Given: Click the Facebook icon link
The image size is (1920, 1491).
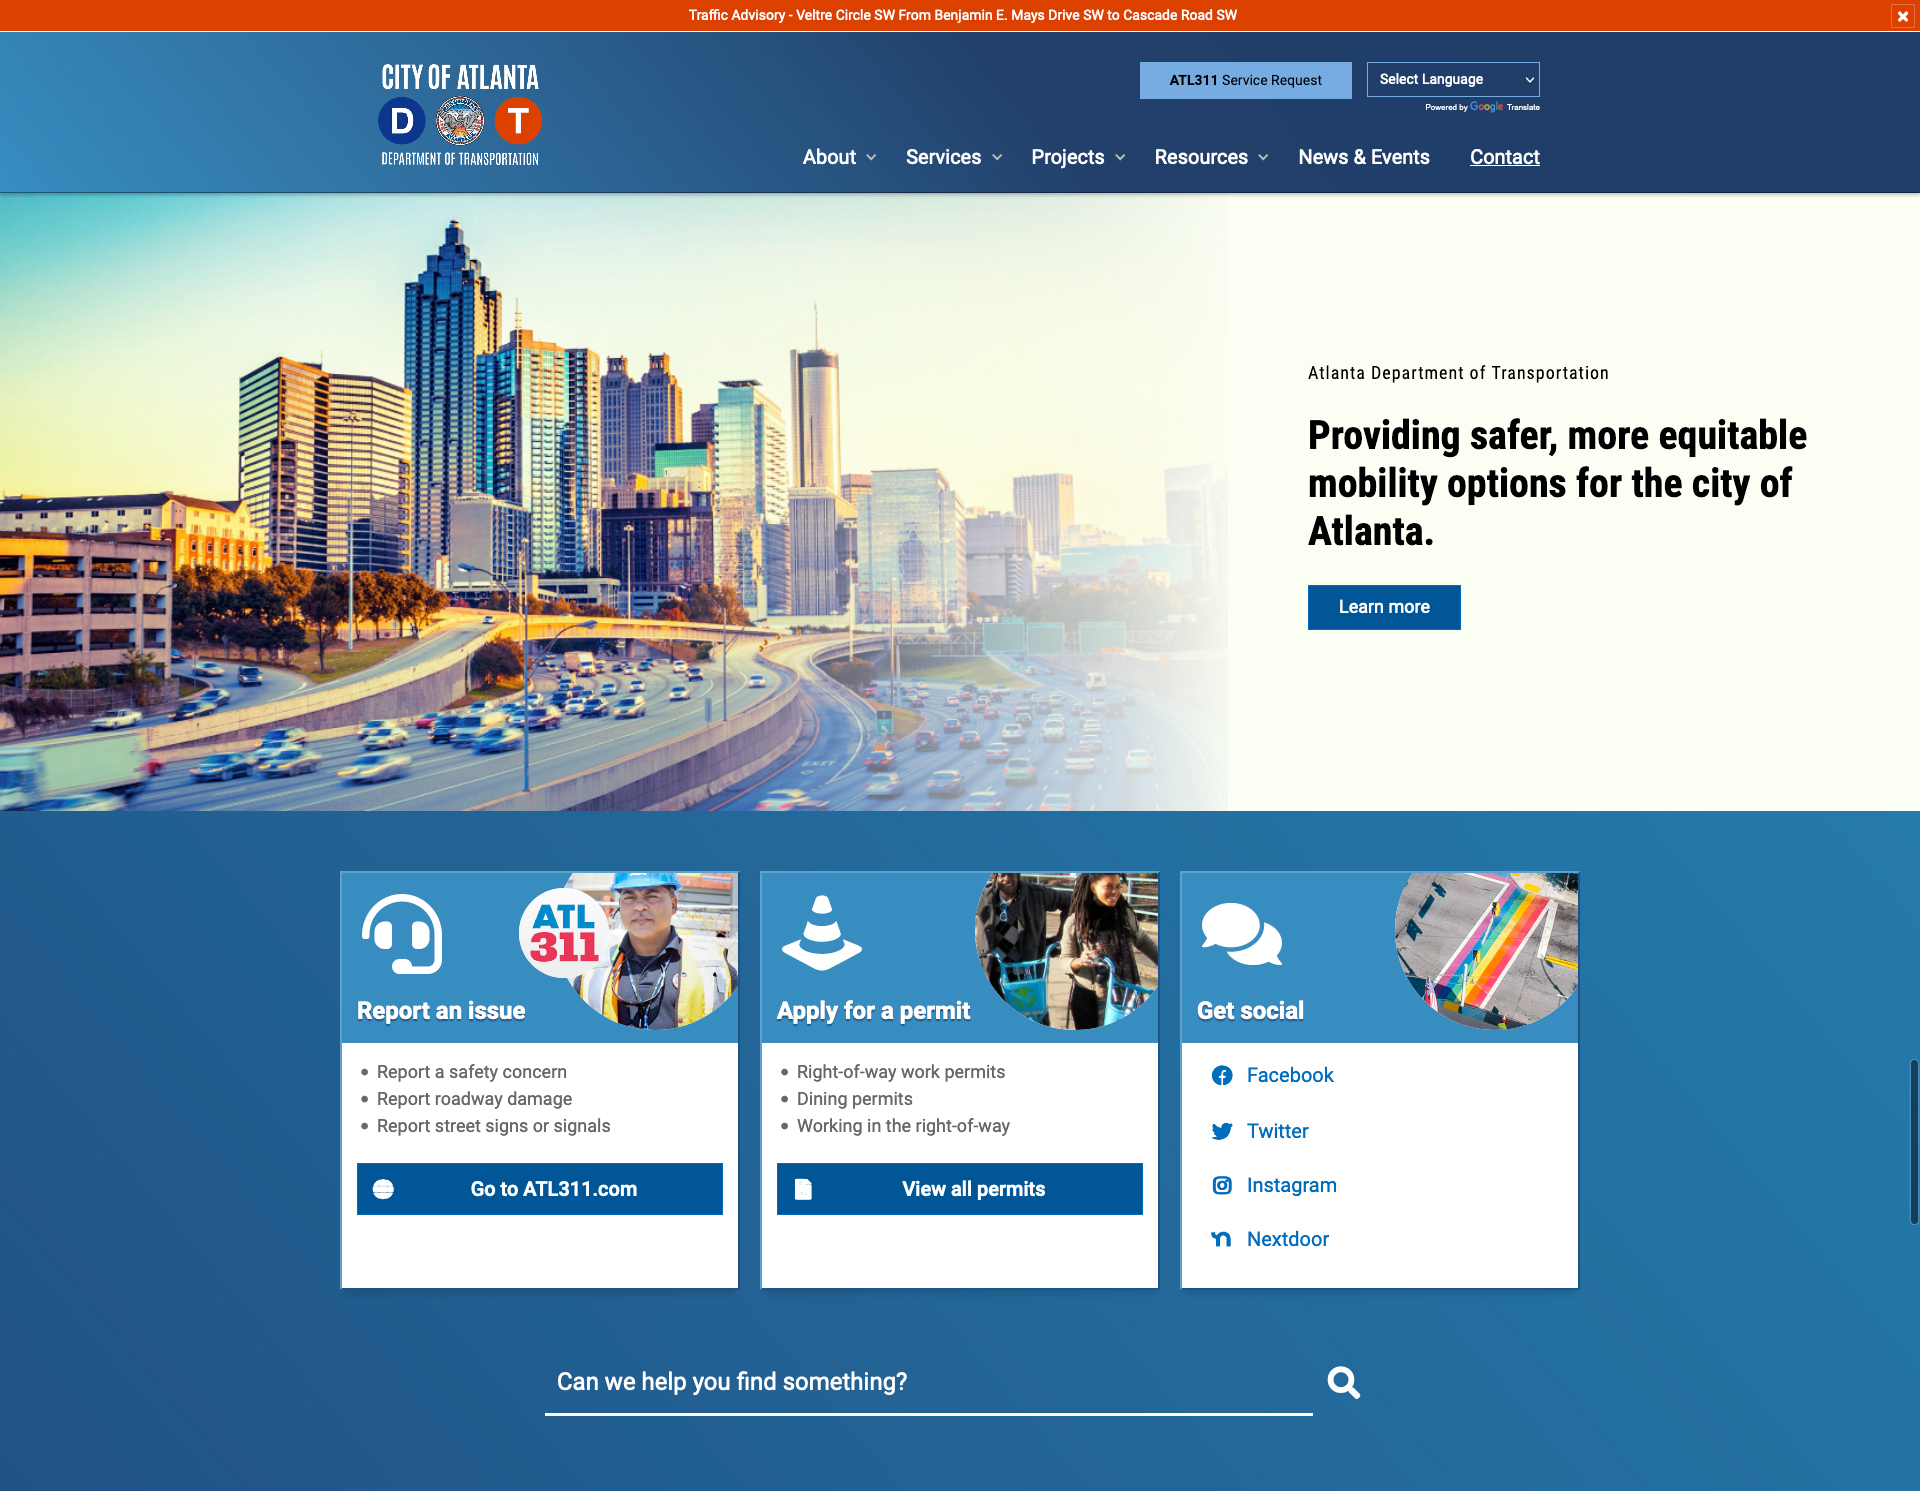Looking at the screenshot, I should click(x=1220, y=1075).
